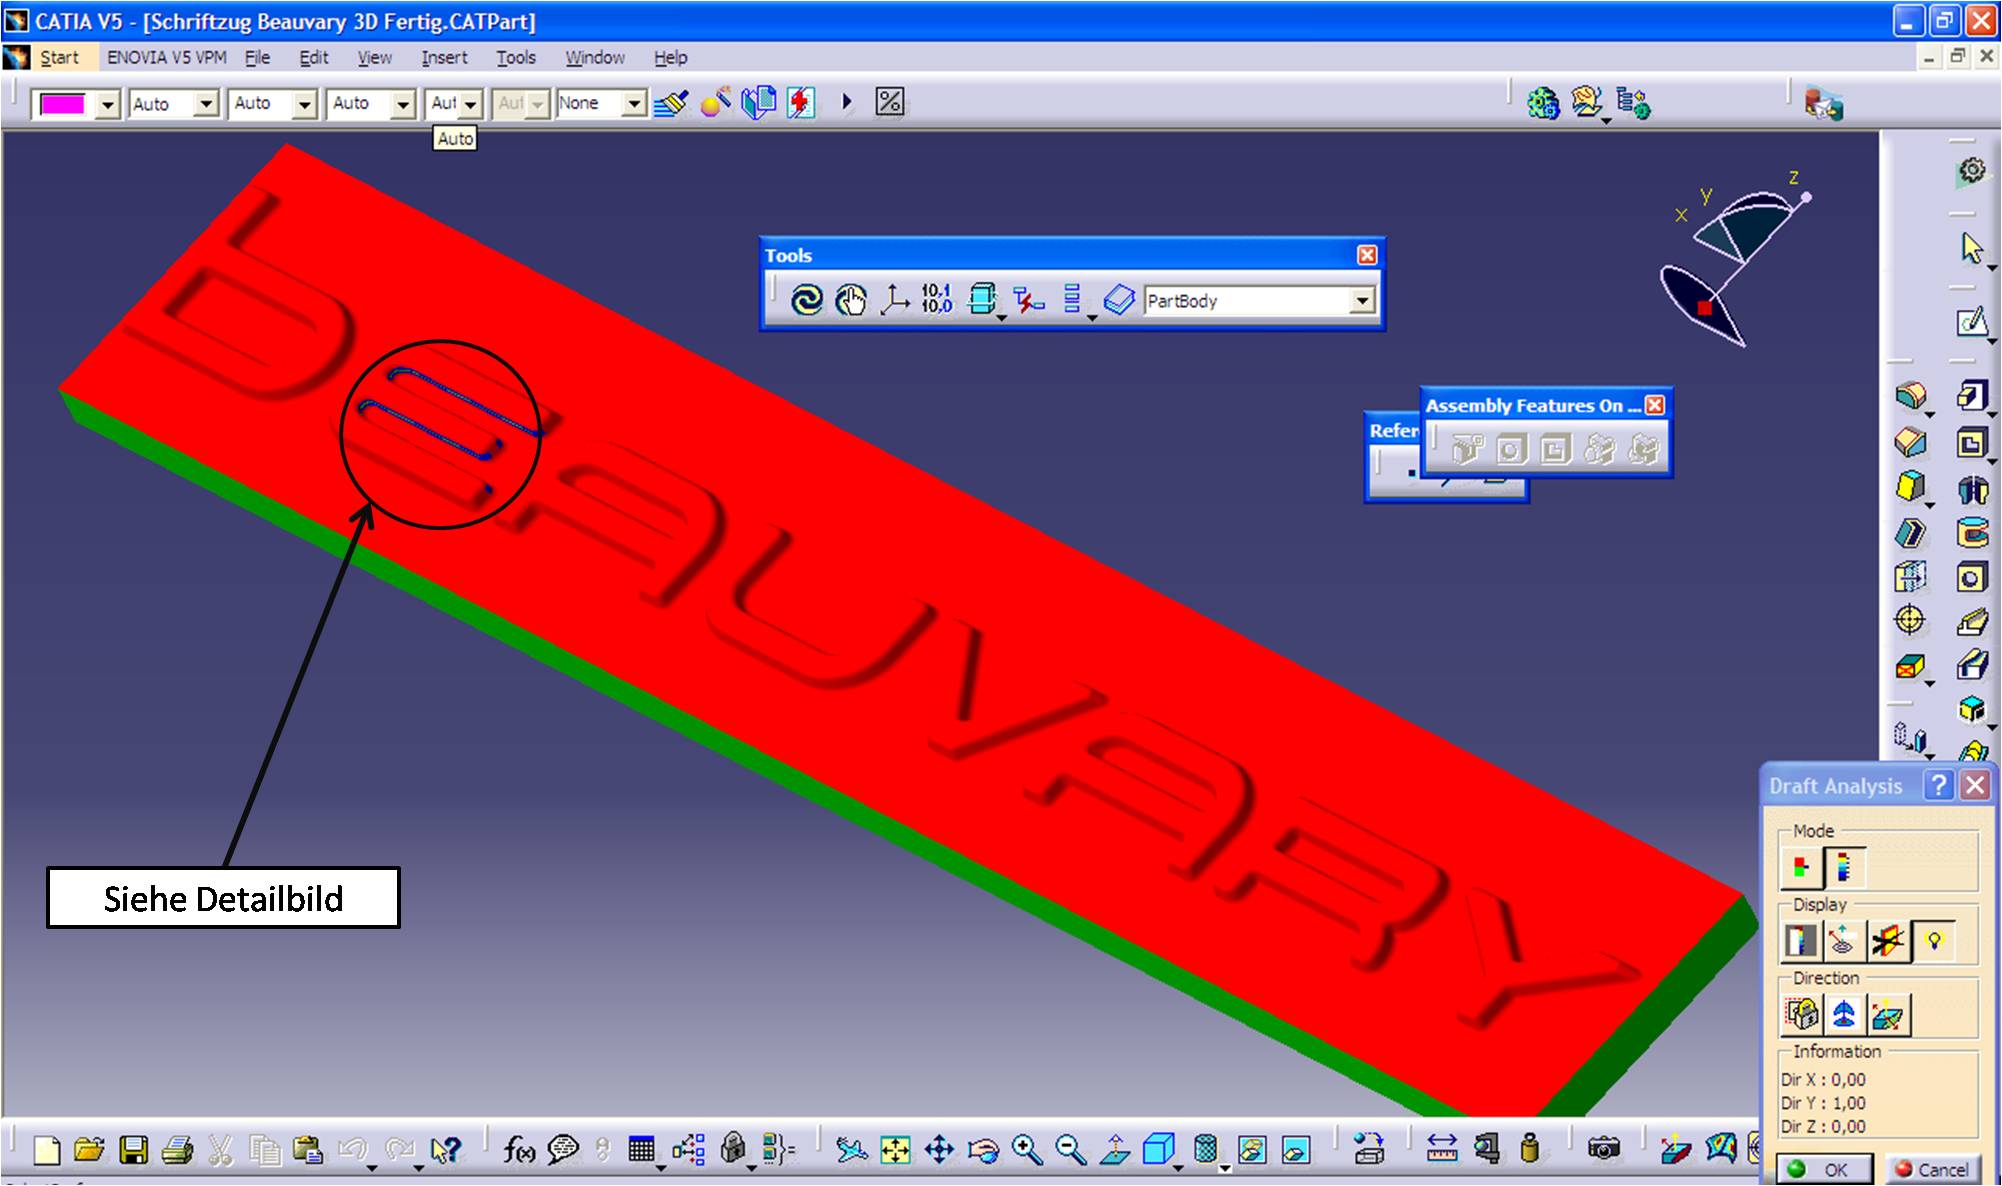
Task: Open the PartBody dropdown in the Tools toolbar
Action: pos(1361,301)
